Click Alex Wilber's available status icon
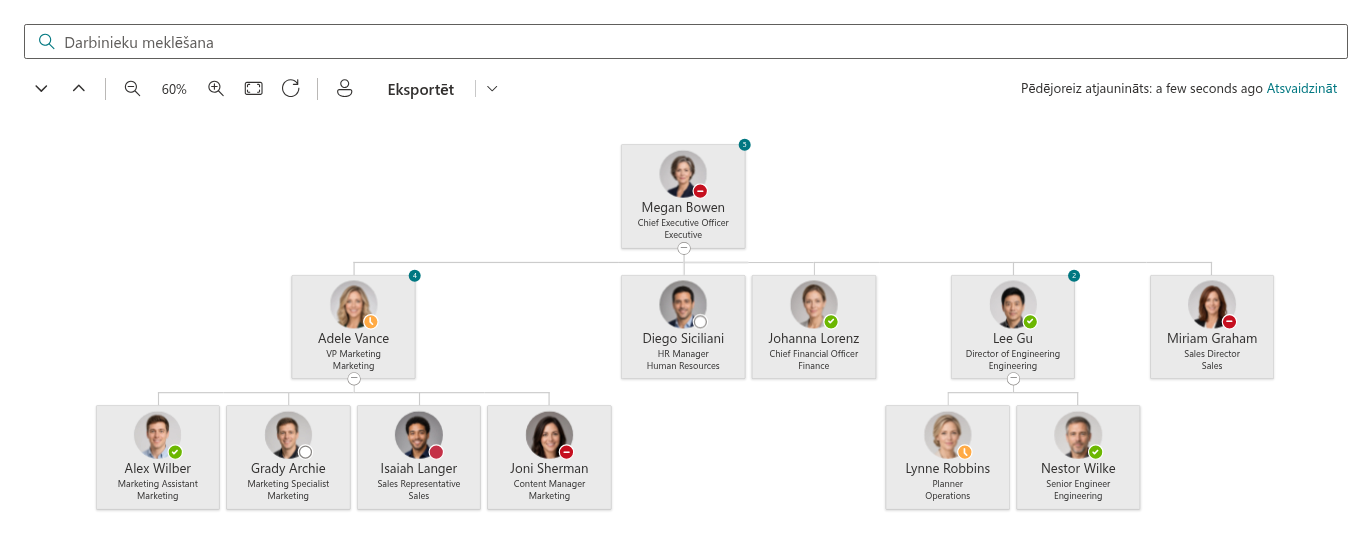 coord(175,452)
